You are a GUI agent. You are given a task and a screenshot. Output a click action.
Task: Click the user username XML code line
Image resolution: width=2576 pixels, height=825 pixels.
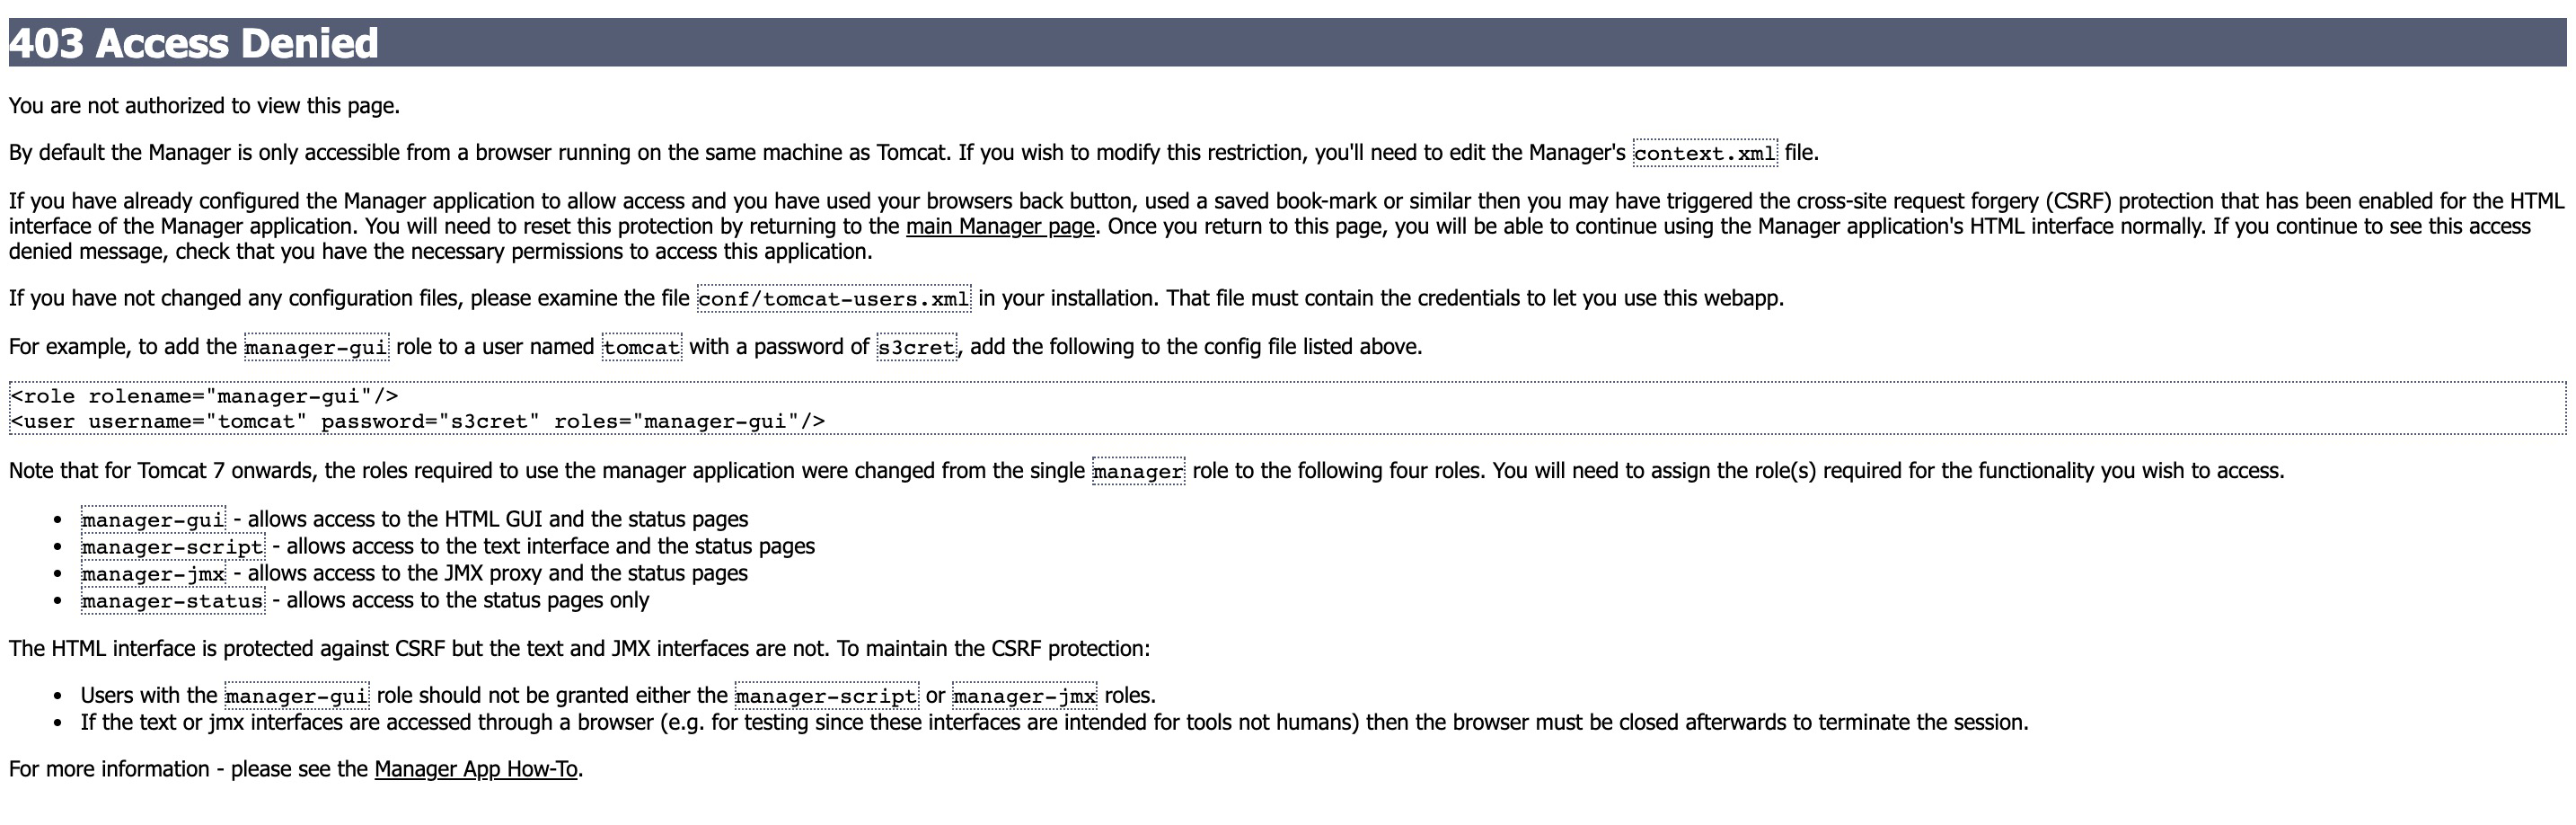[x=417, y=421]
